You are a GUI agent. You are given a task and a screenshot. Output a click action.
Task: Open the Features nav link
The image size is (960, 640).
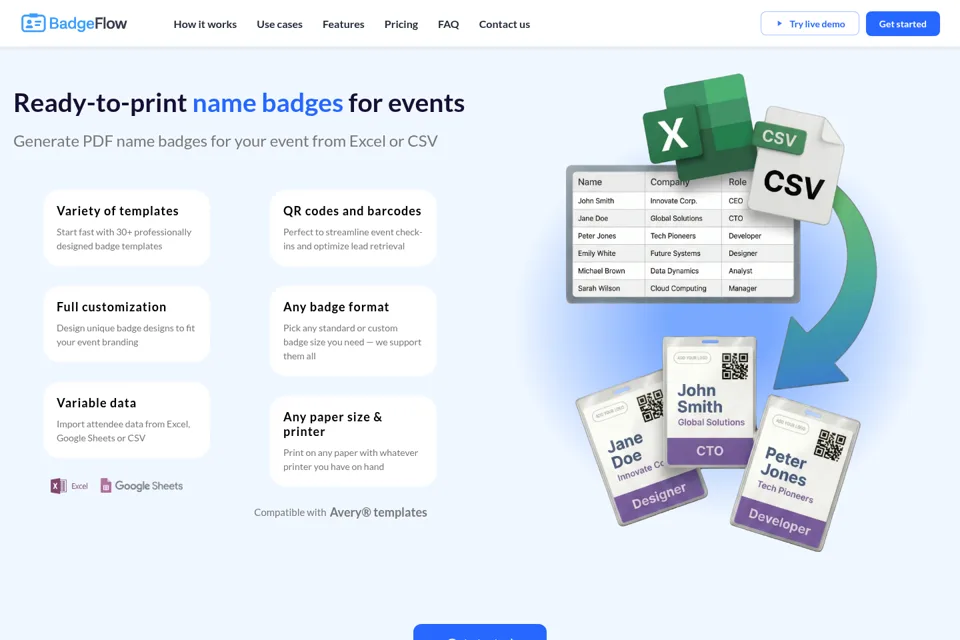pyautogui.click(x=343, y=24)
